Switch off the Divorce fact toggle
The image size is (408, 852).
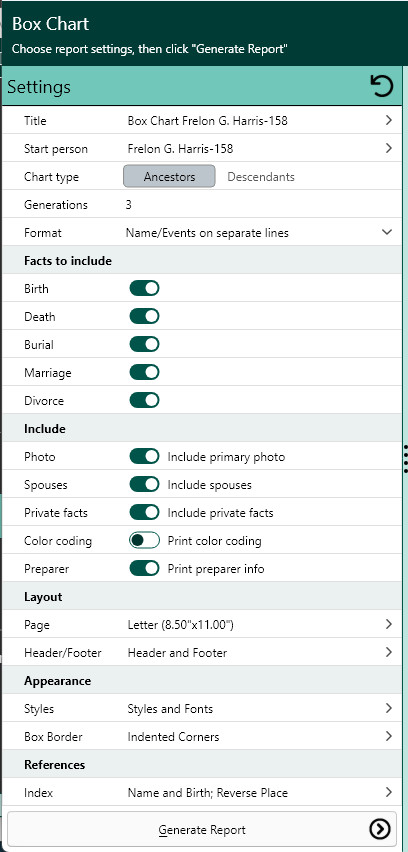tap(145, 400)
